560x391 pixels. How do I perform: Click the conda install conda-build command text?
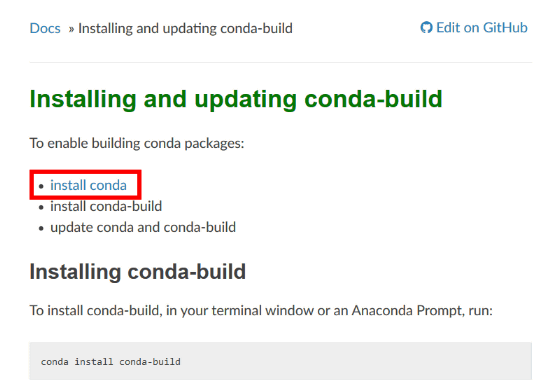111,362
